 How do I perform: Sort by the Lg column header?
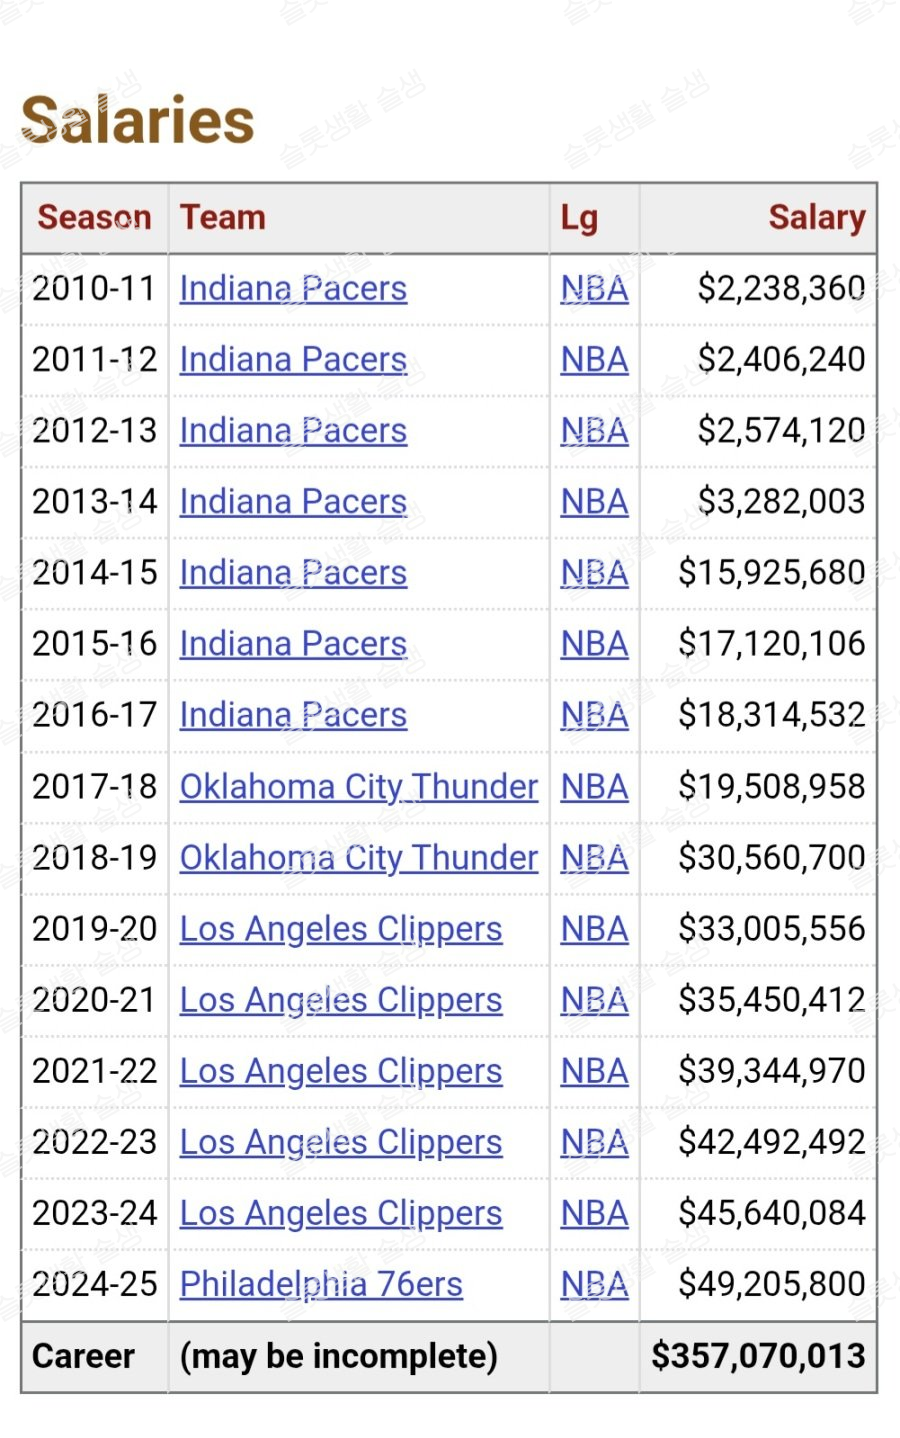pyautogui.click(x=578, y=217)
